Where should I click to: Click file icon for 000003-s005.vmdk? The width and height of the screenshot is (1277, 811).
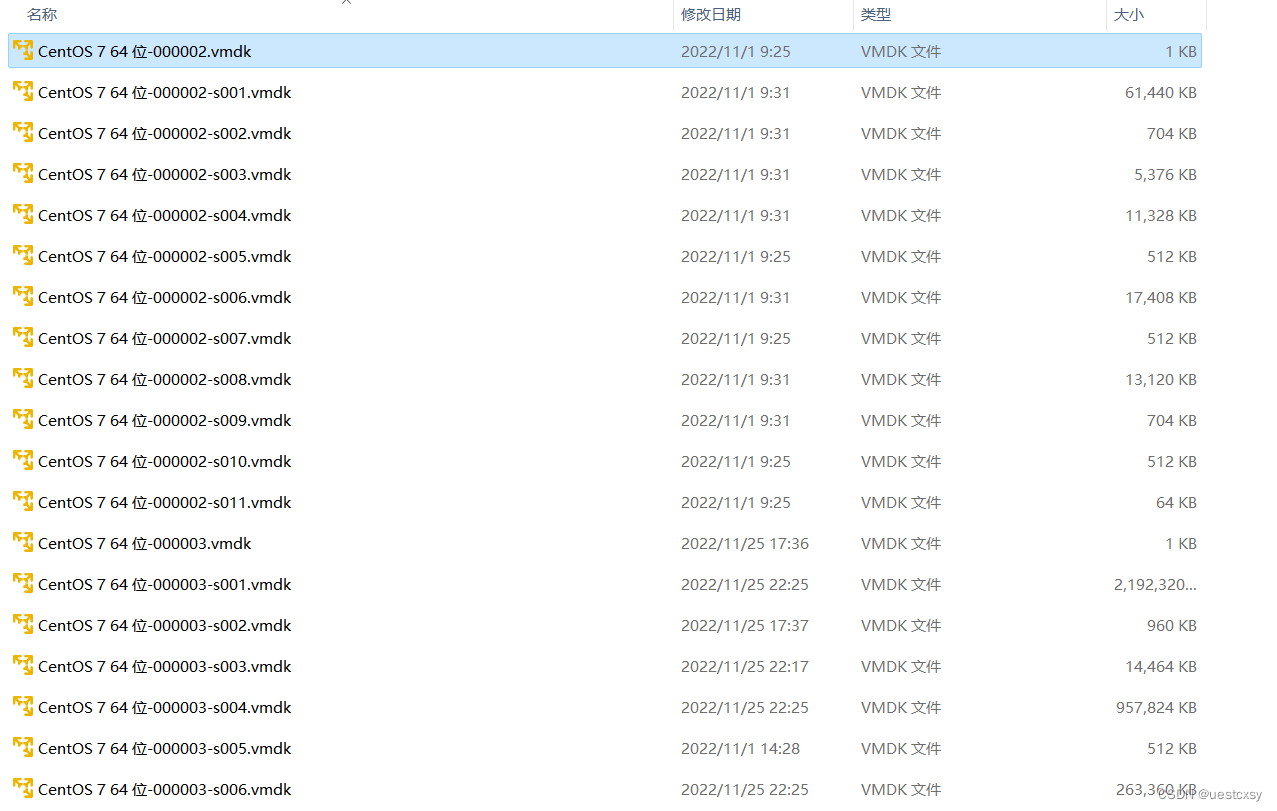23,747
